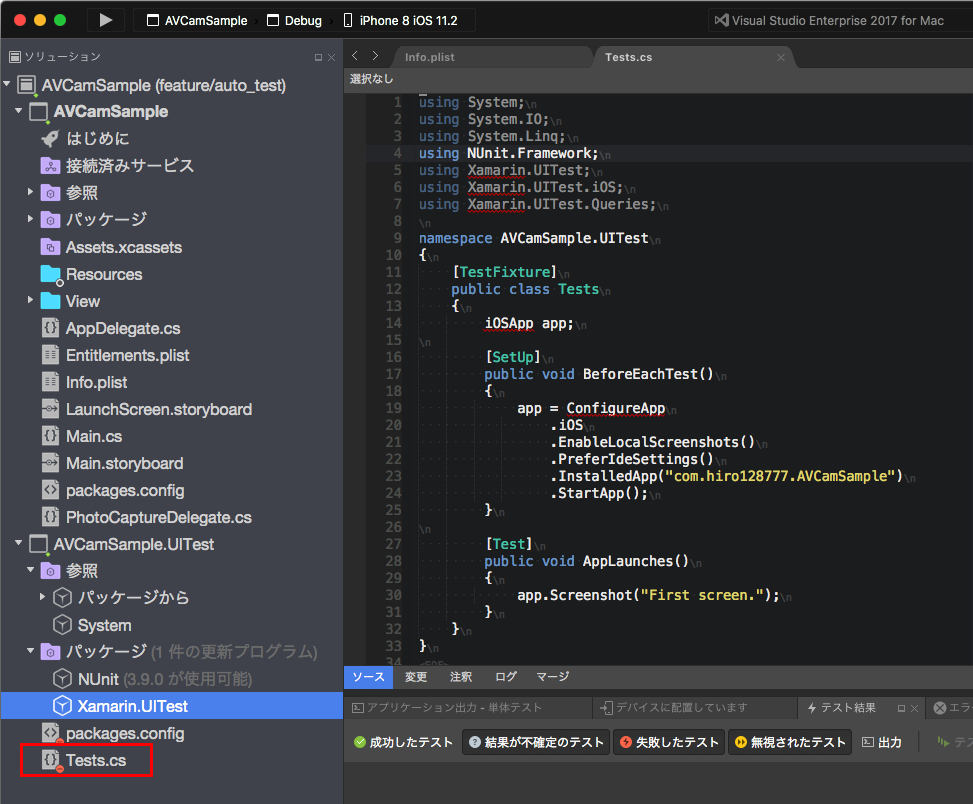This screenshot has width=973, height=804.
Task: Open Entitlements.plist file
Action: point(115,355)
